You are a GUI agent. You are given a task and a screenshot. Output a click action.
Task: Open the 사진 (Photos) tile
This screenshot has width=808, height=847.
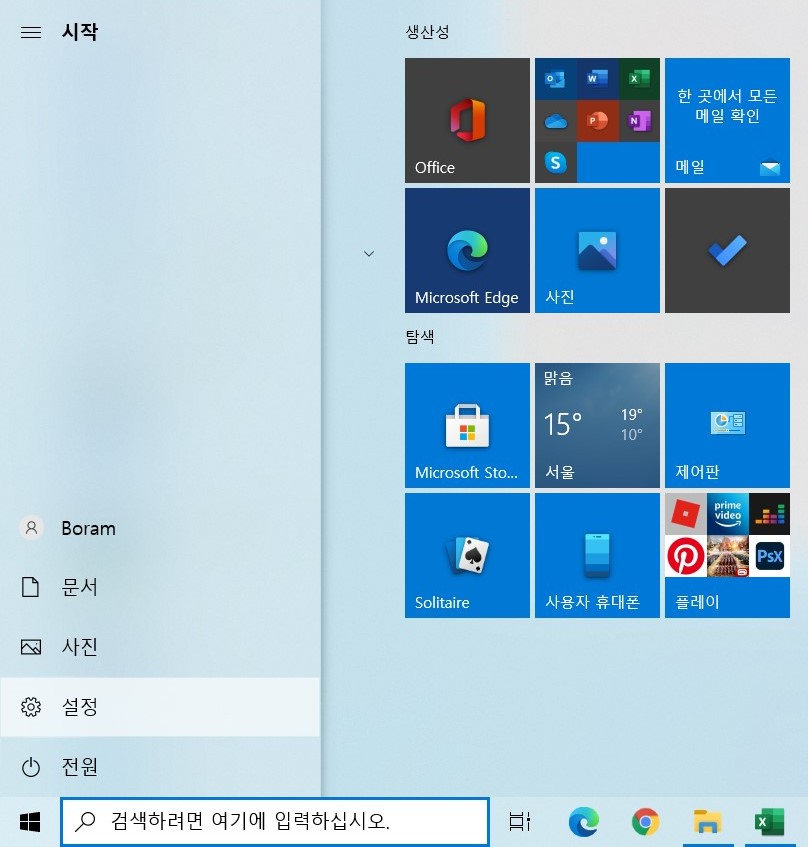click(597, 251)
